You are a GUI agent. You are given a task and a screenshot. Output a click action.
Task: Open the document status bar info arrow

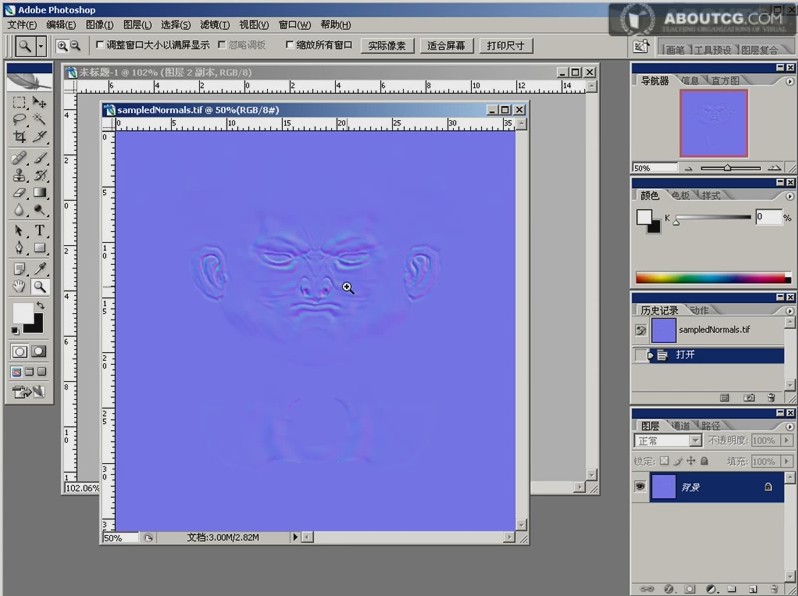295,537
